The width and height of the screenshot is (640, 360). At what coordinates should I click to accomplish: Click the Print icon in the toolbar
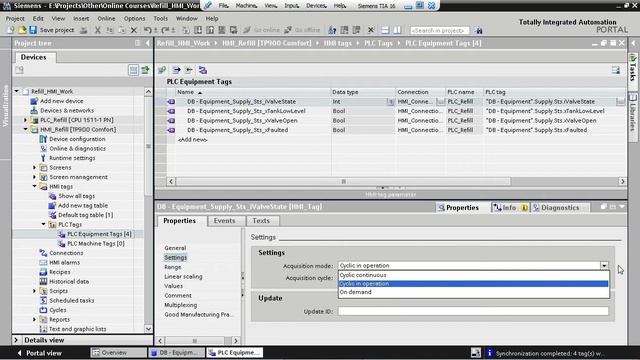84,30
